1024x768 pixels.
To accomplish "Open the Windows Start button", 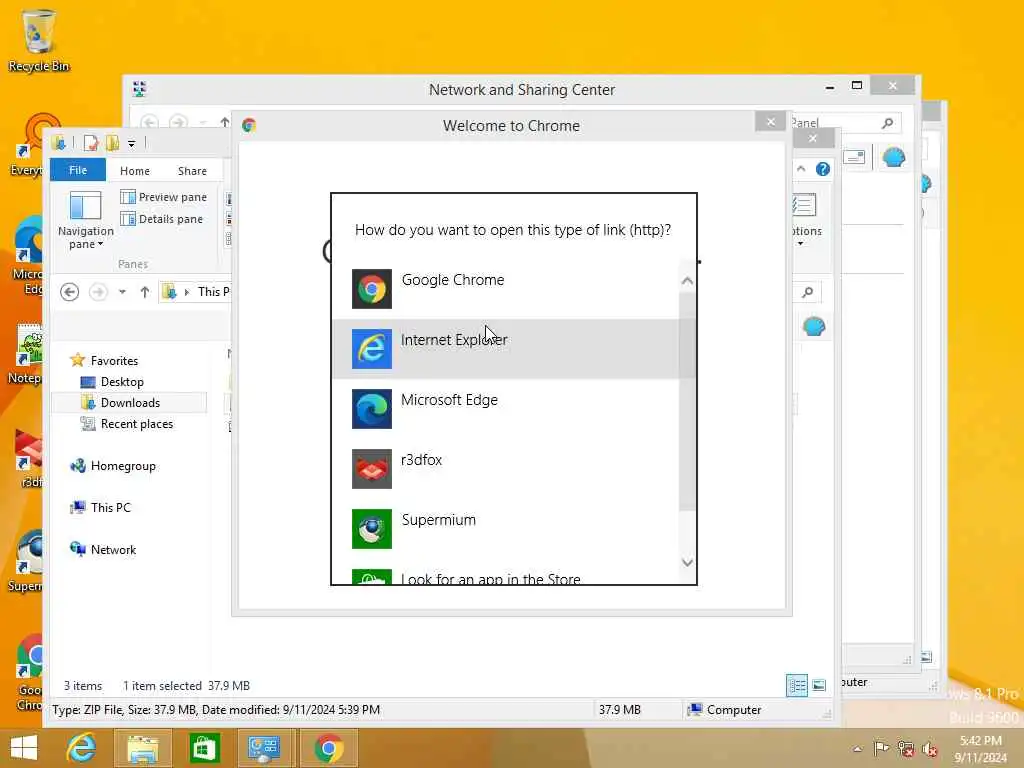I will pyautogui.click(x=25, y=748).
